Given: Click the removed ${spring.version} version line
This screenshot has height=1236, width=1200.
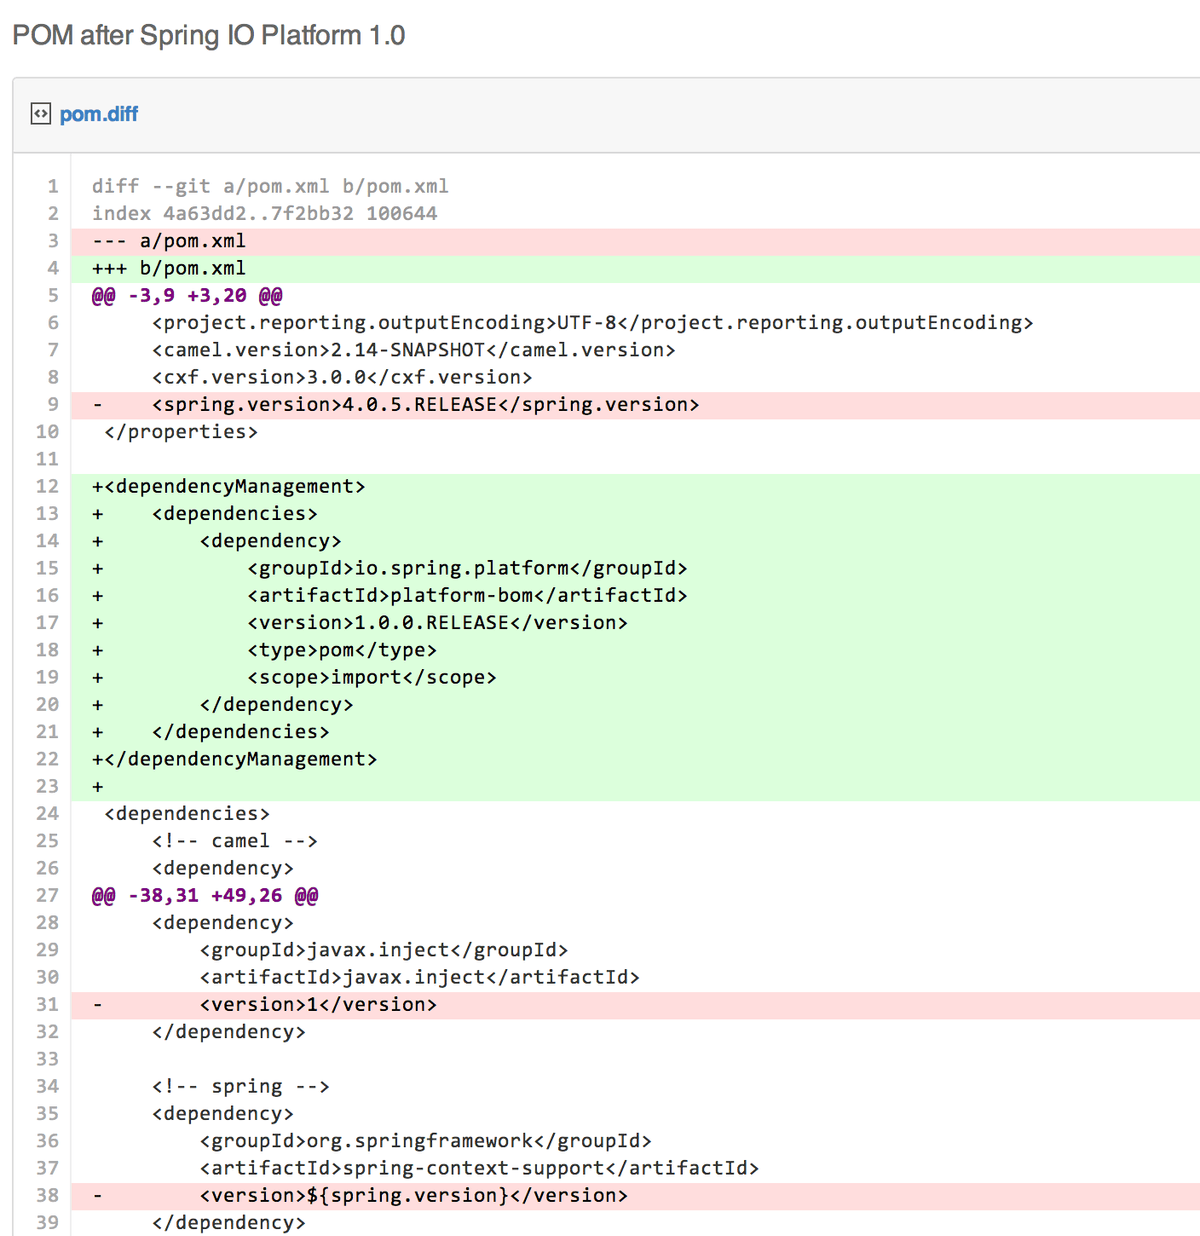Looking at the screenshot, I should click(x=413, y=1196).
